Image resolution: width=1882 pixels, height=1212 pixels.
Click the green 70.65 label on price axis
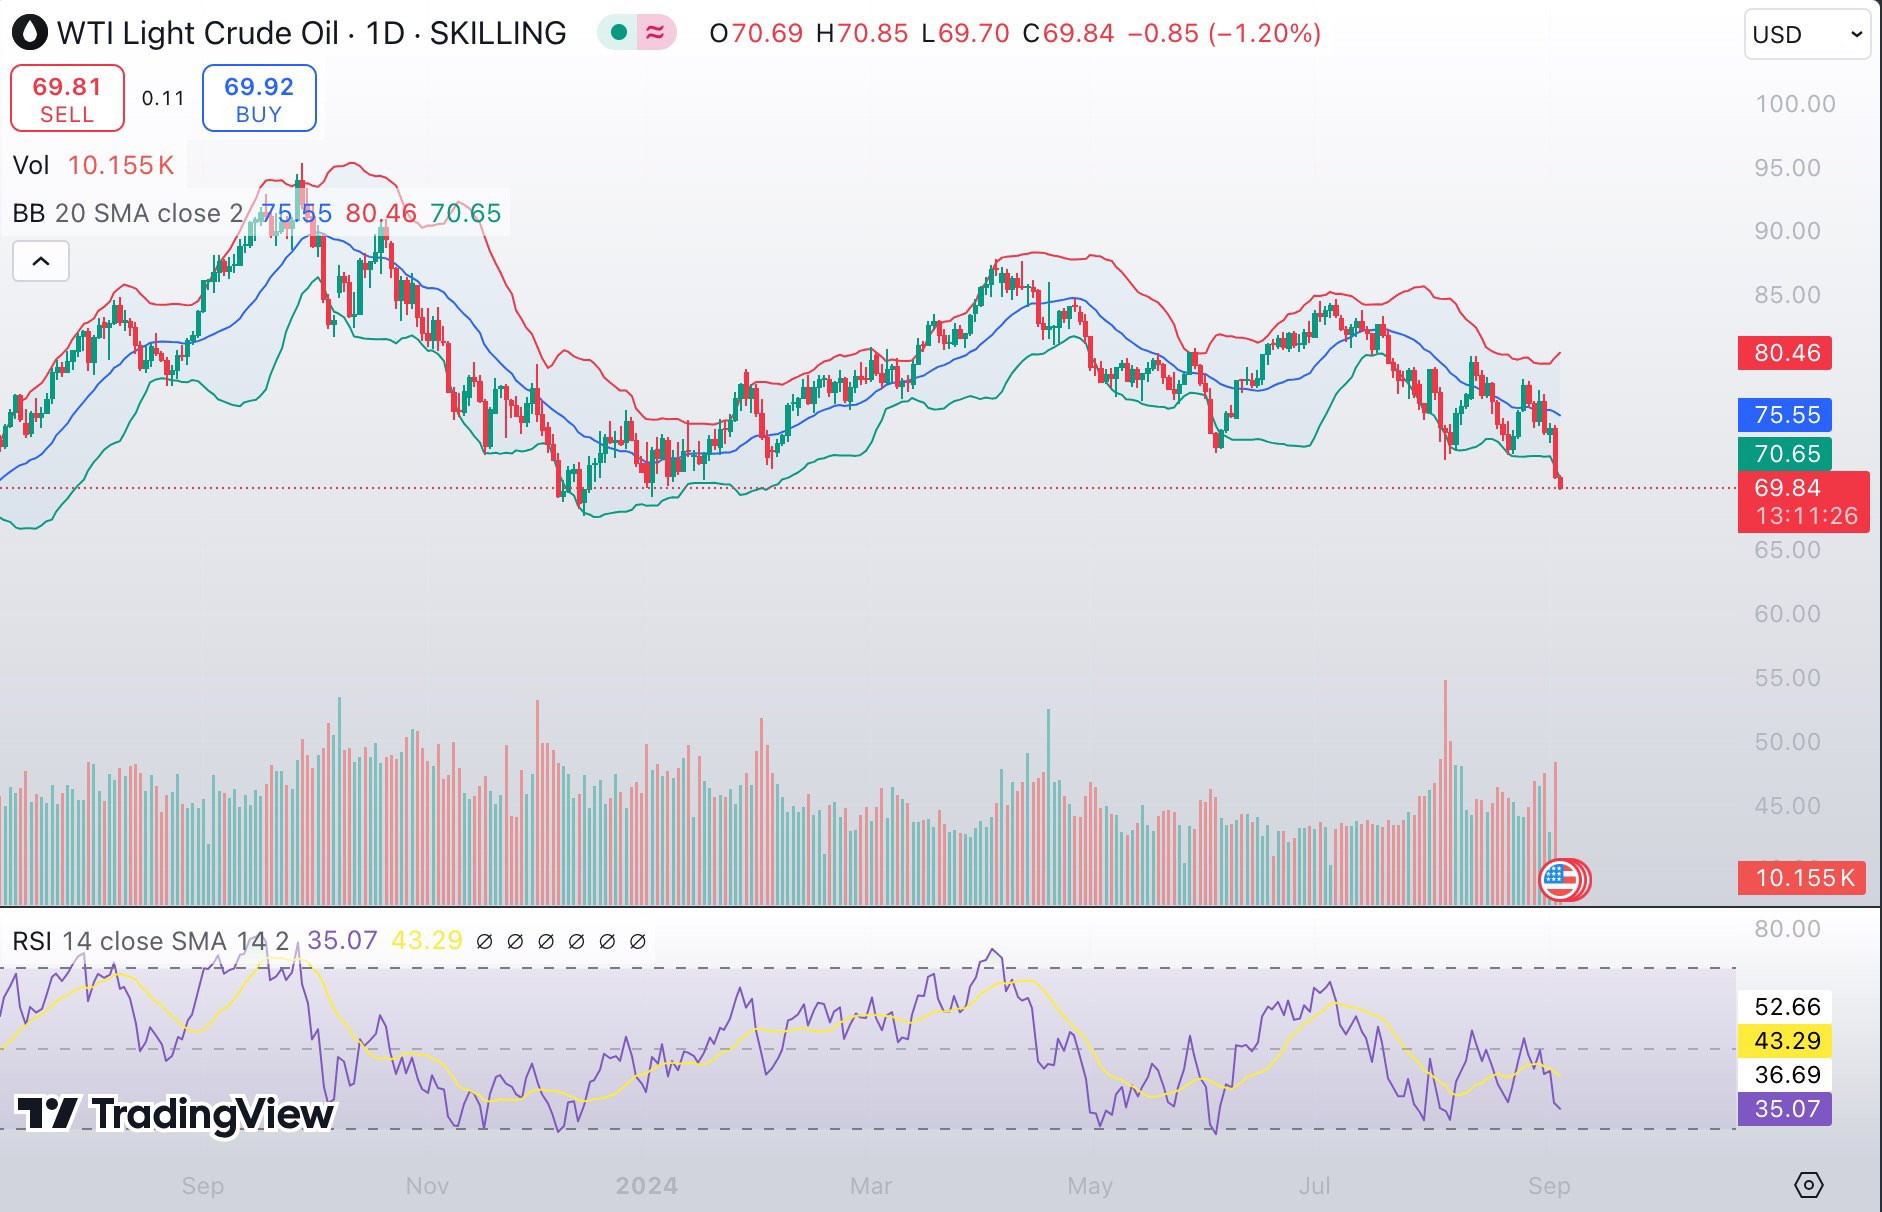1785,454
